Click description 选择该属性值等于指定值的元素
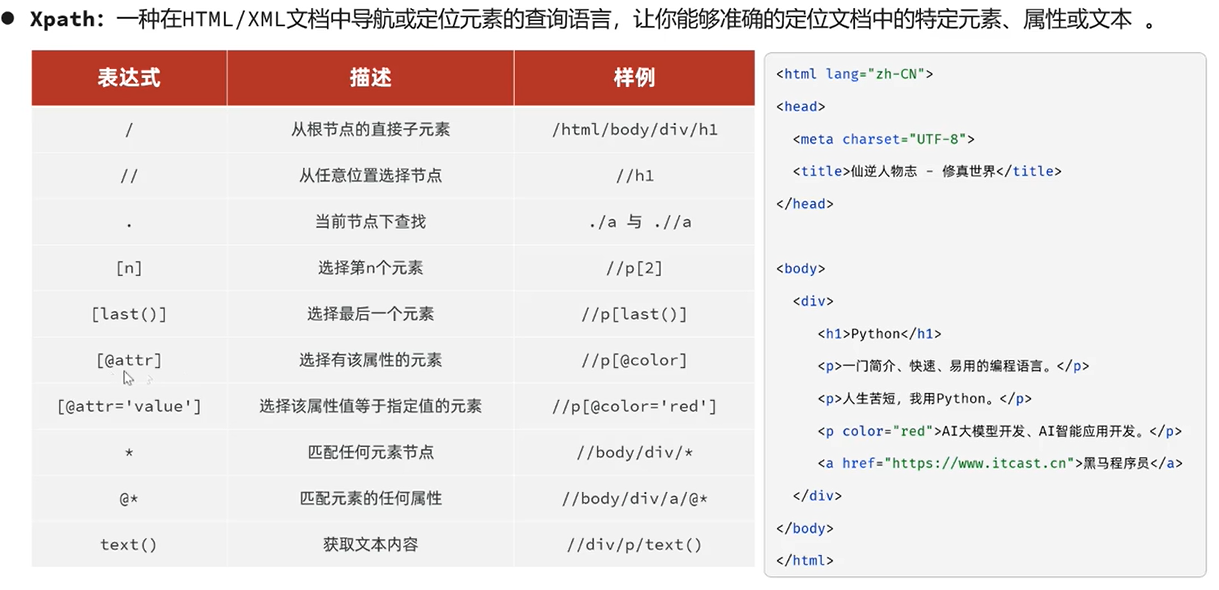 pos(370,406)
